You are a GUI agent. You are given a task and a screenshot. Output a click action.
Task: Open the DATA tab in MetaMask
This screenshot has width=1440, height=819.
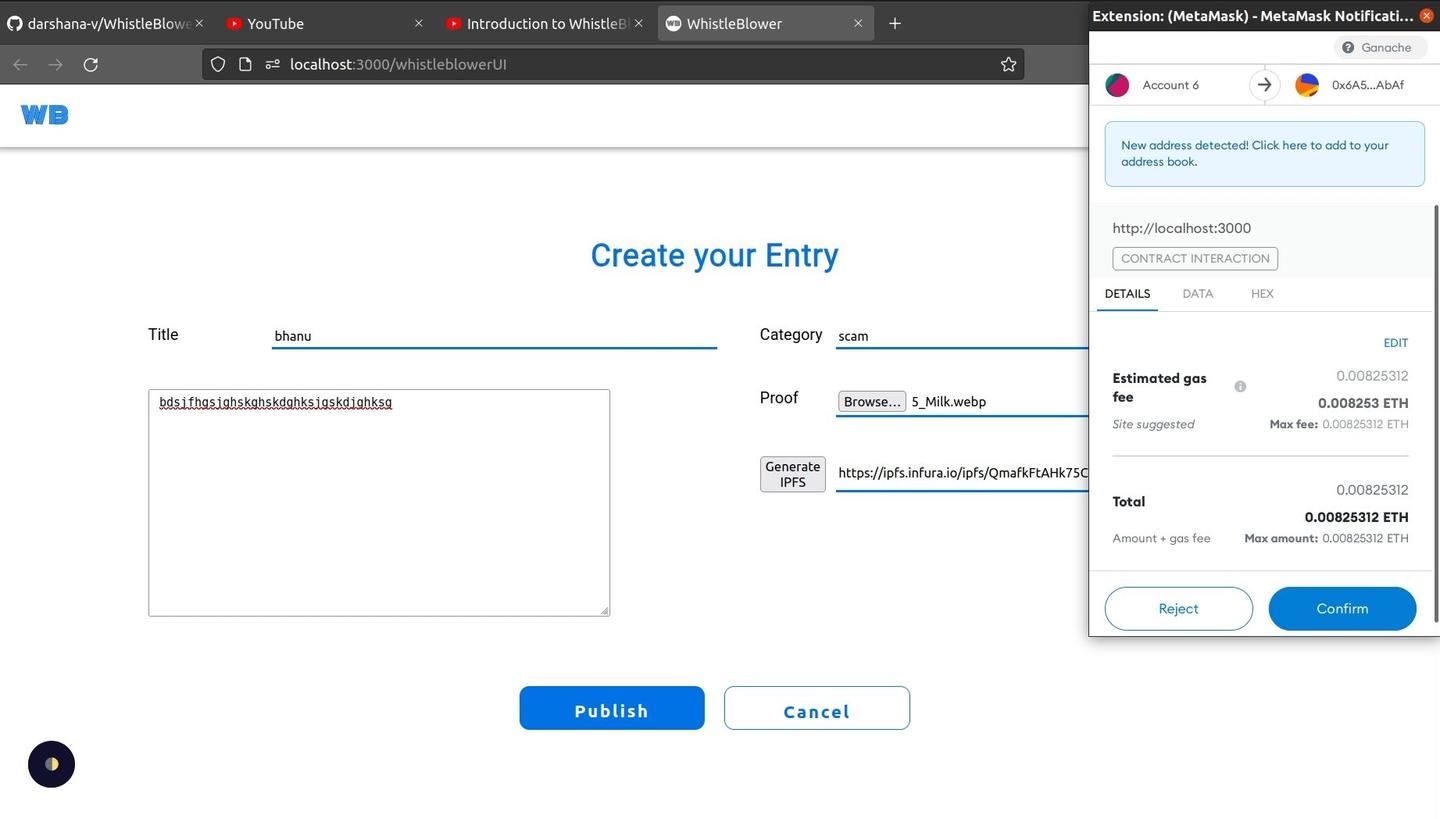[x=1197, y=294]
